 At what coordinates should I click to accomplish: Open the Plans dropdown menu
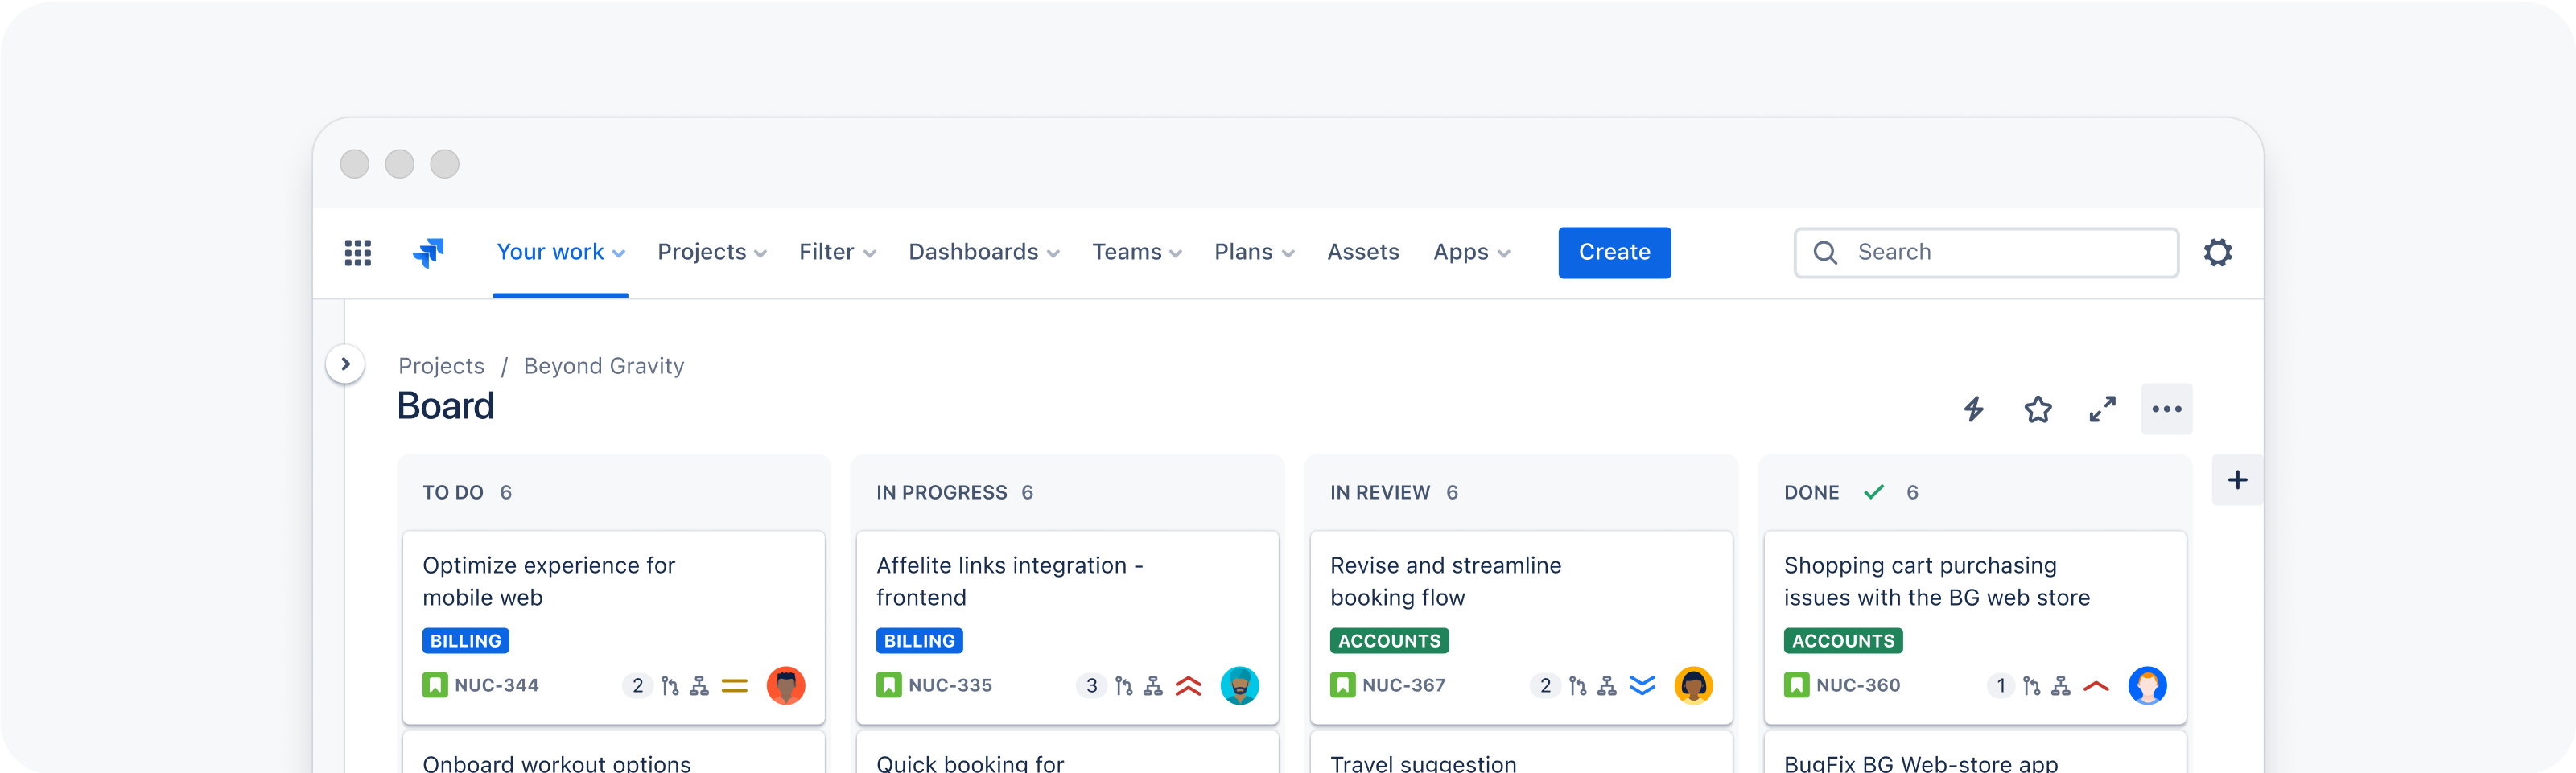coord(1254,252)
